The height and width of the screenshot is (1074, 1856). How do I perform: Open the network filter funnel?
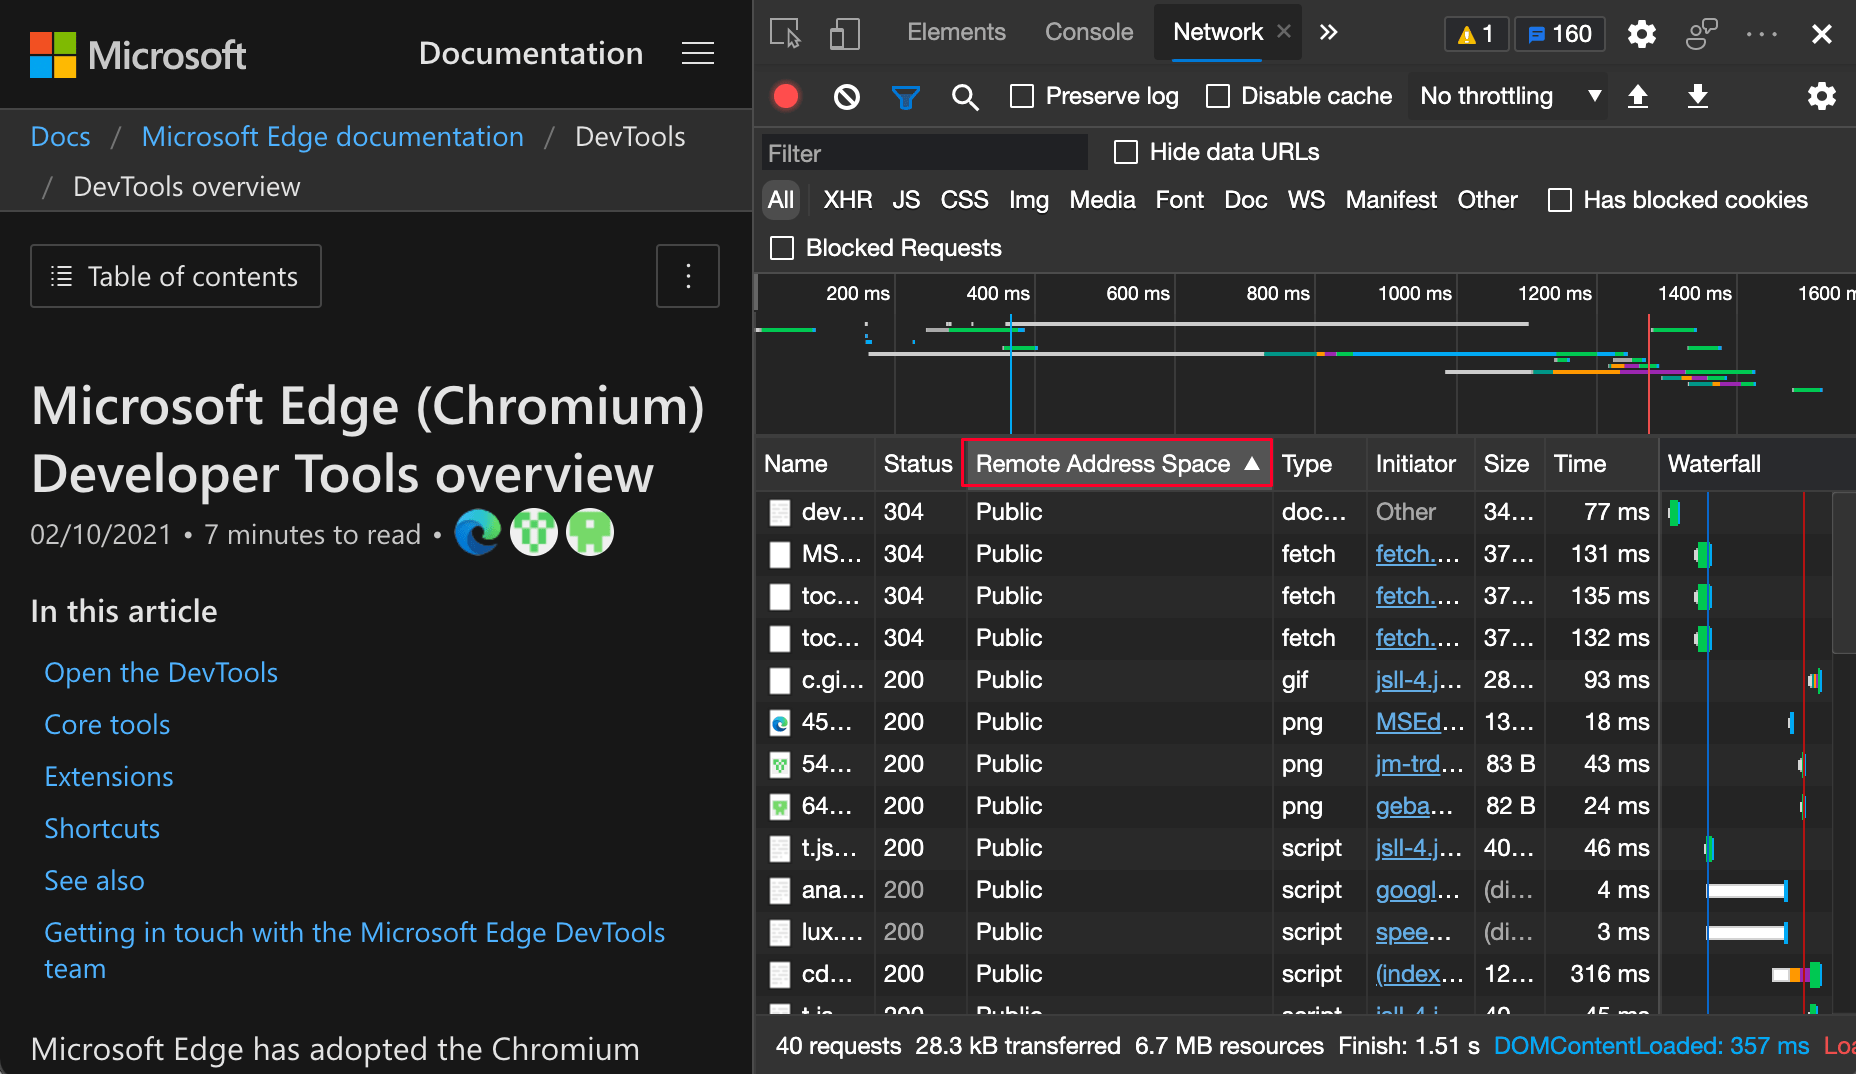(x=906, y=96)
